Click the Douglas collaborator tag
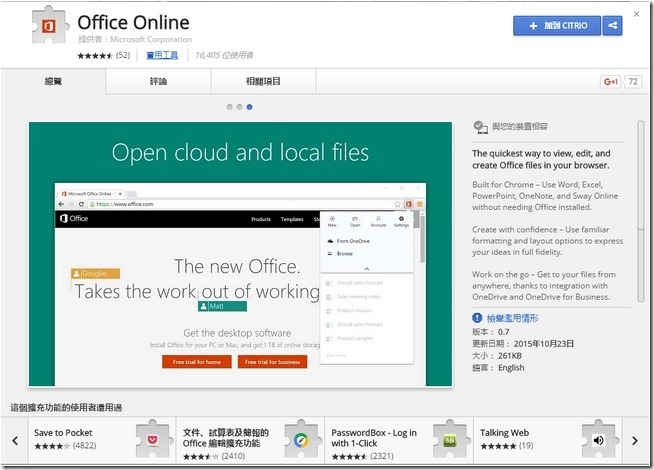 pyautogui.click(x=96, y=274)
